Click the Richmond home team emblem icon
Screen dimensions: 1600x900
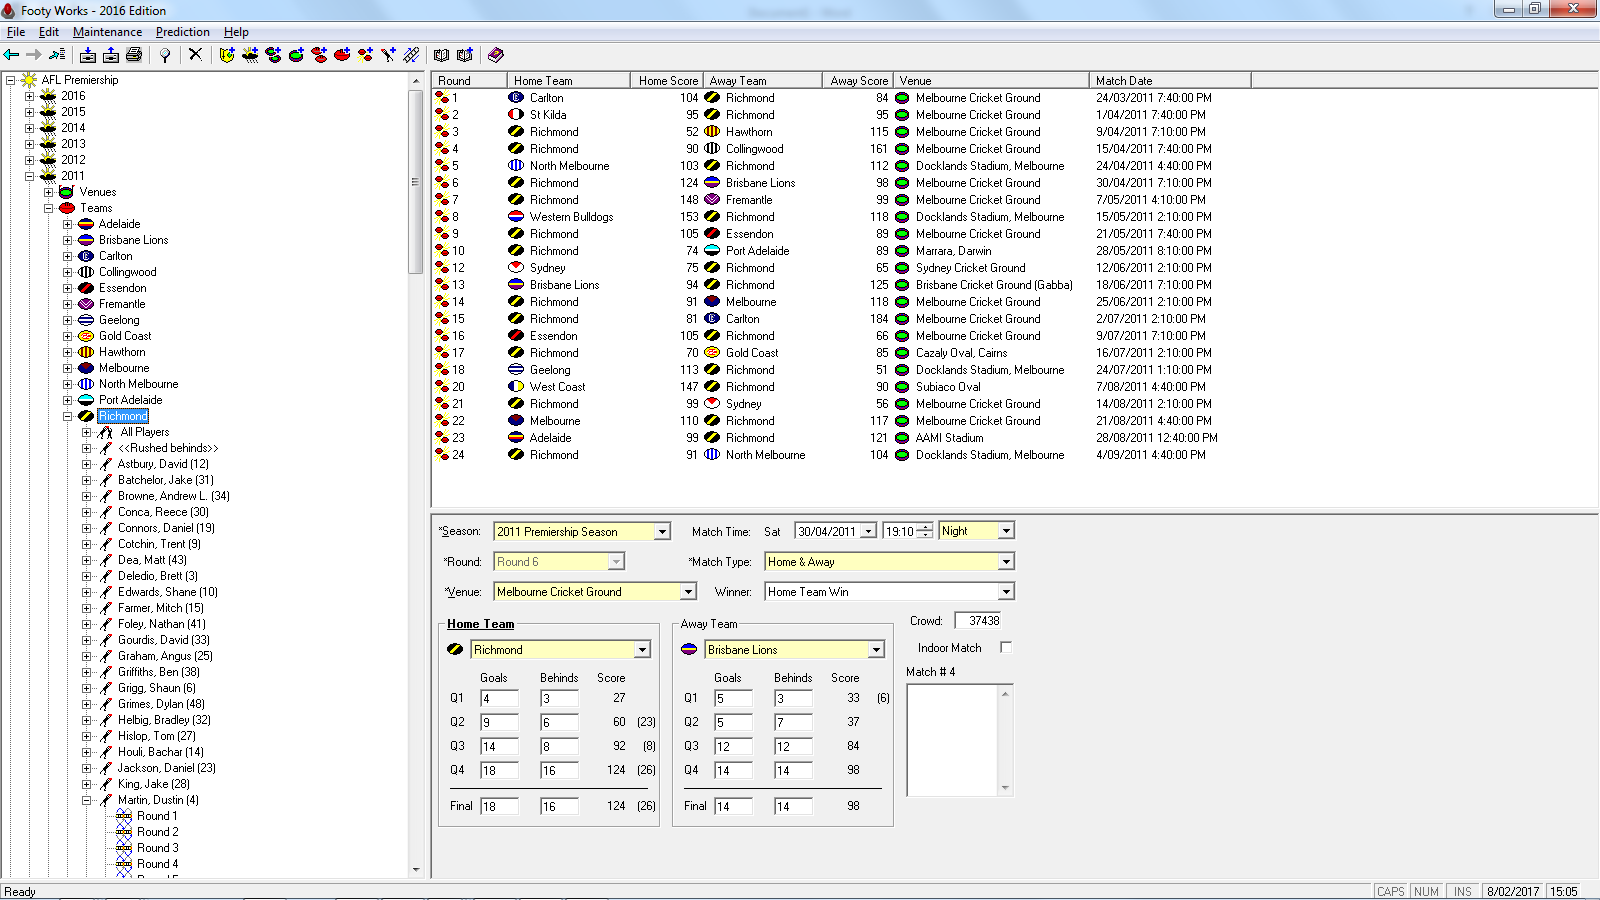click(455, 650)
